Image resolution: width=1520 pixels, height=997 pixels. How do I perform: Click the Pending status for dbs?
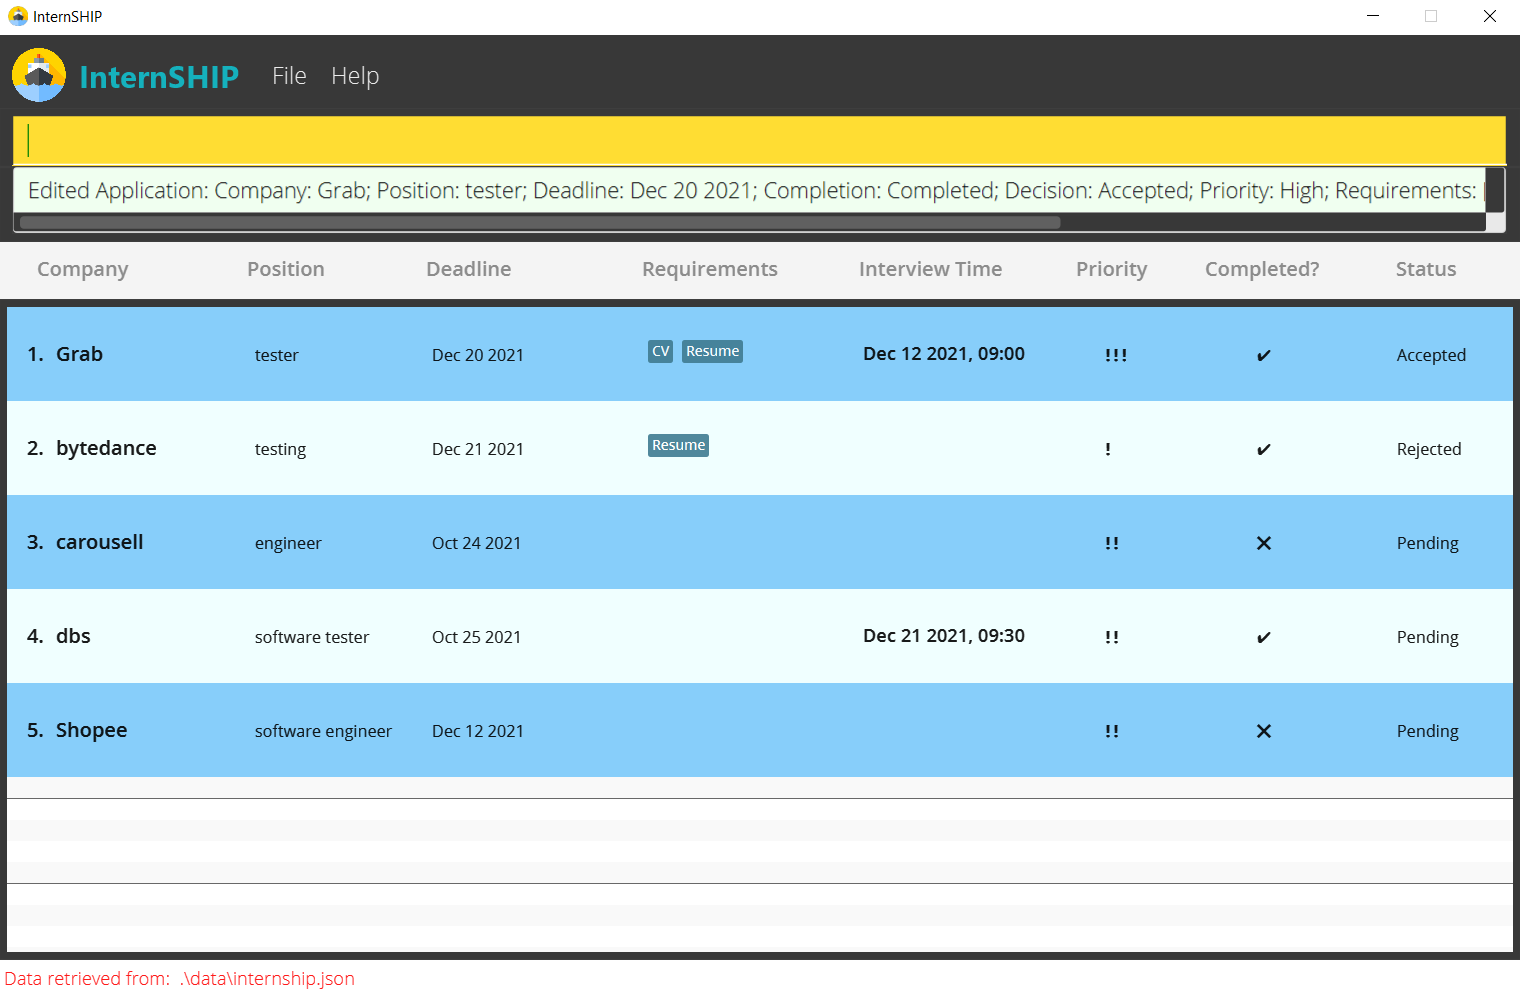tap(1428, 637)
